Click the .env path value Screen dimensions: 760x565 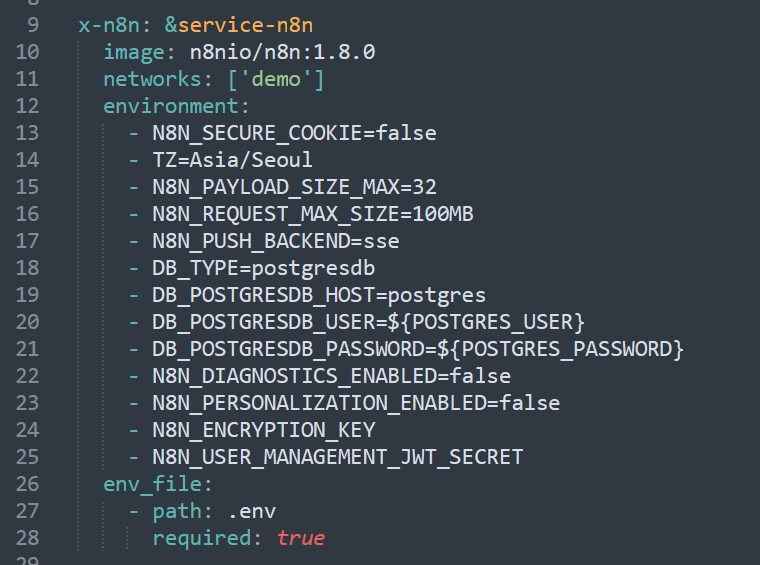coord(251,511)
